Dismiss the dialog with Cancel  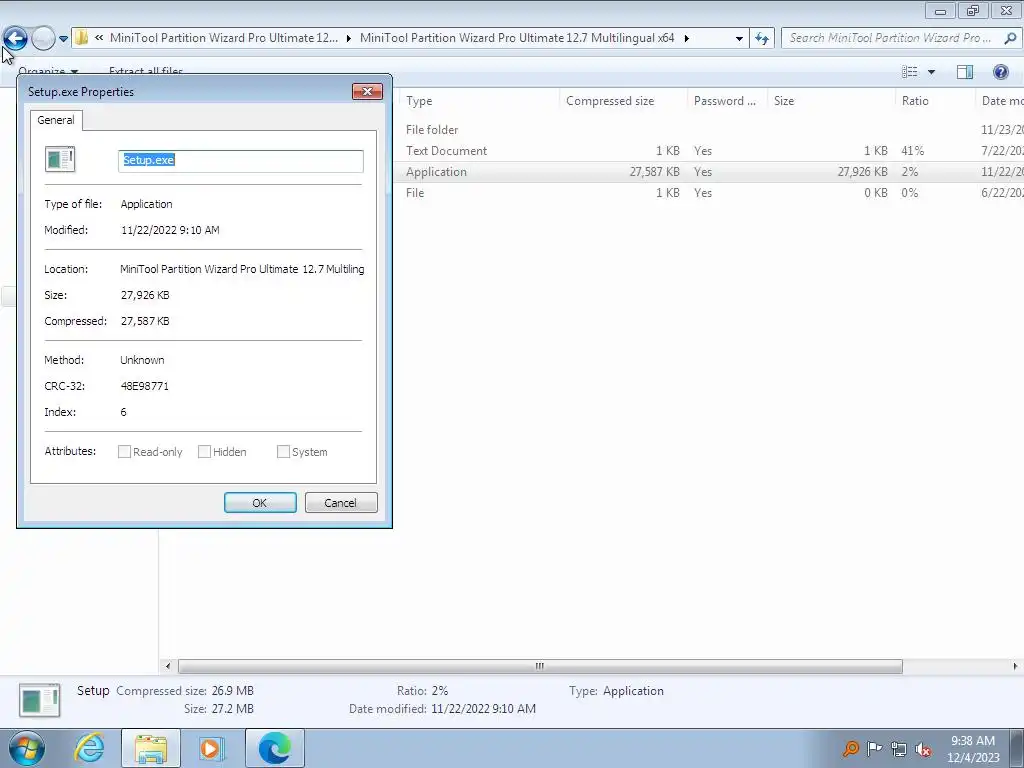[x=341, y=503]
